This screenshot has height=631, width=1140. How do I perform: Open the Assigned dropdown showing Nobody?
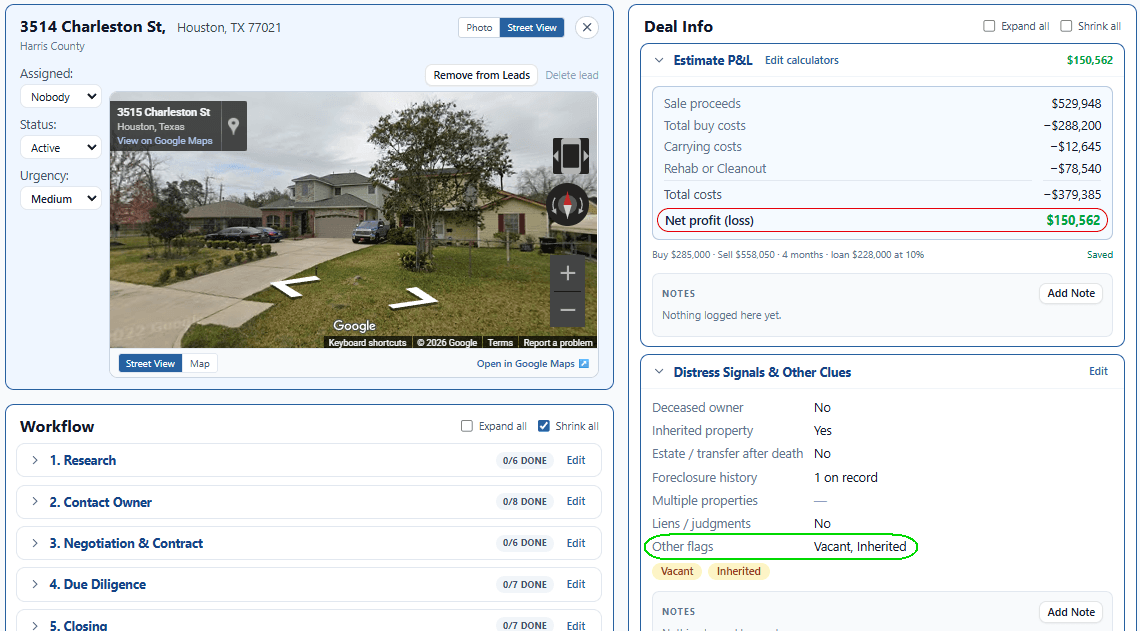(61, 97)
